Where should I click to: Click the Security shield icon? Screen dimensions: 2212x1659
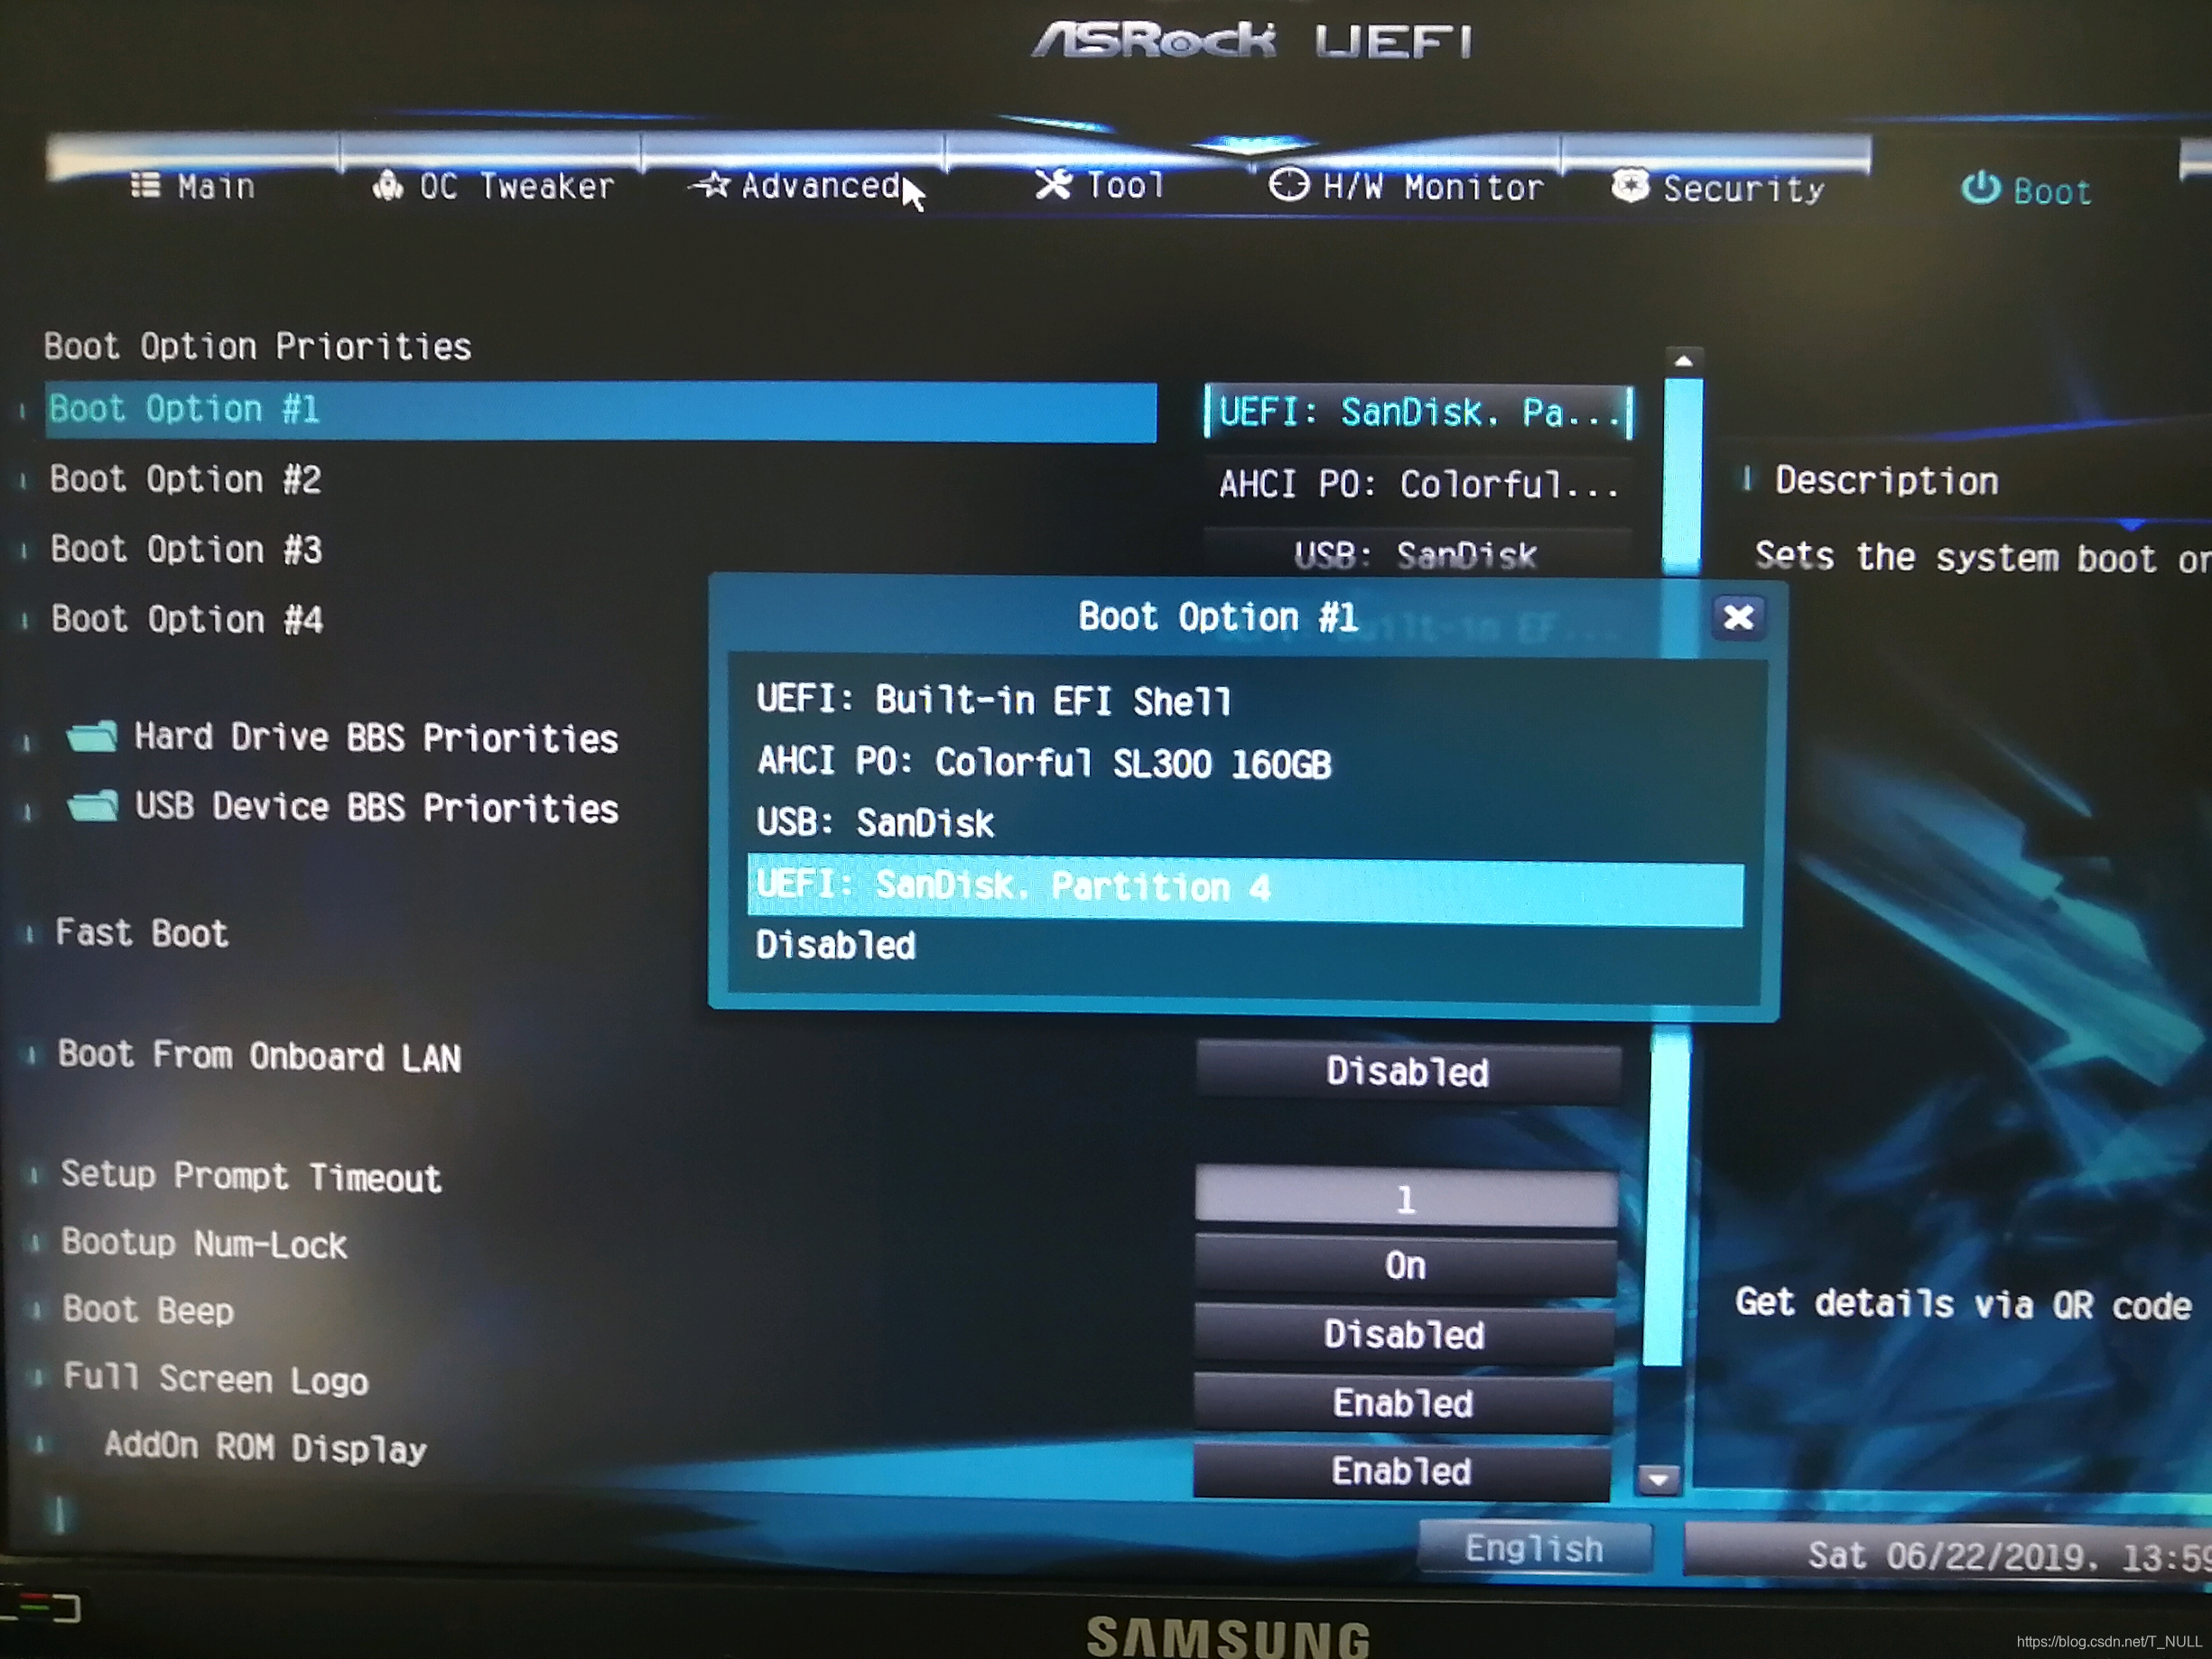click(1630, 185)
